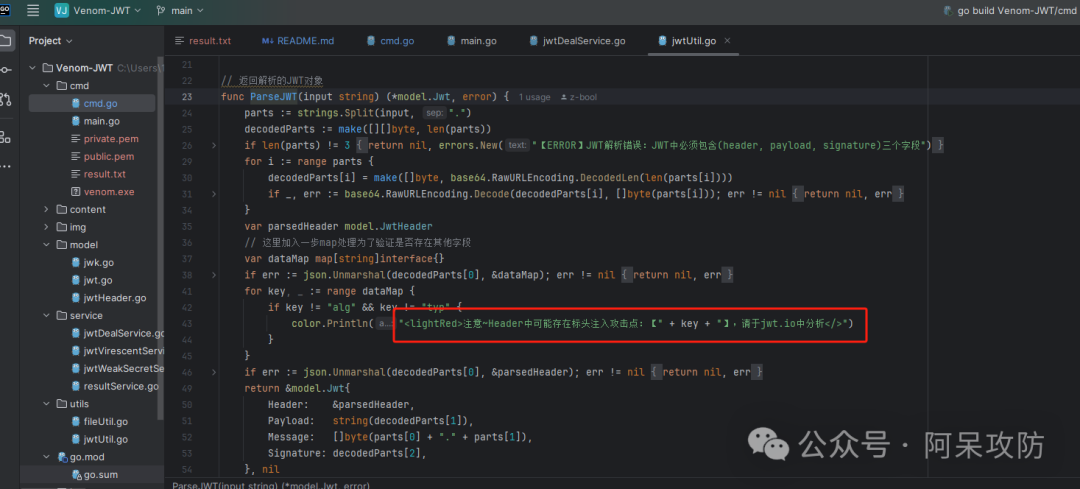Click the color.Println call on line 43
Image resolution: width=1080 pixels, height=489 pixels.
click(x=332, y=323)
